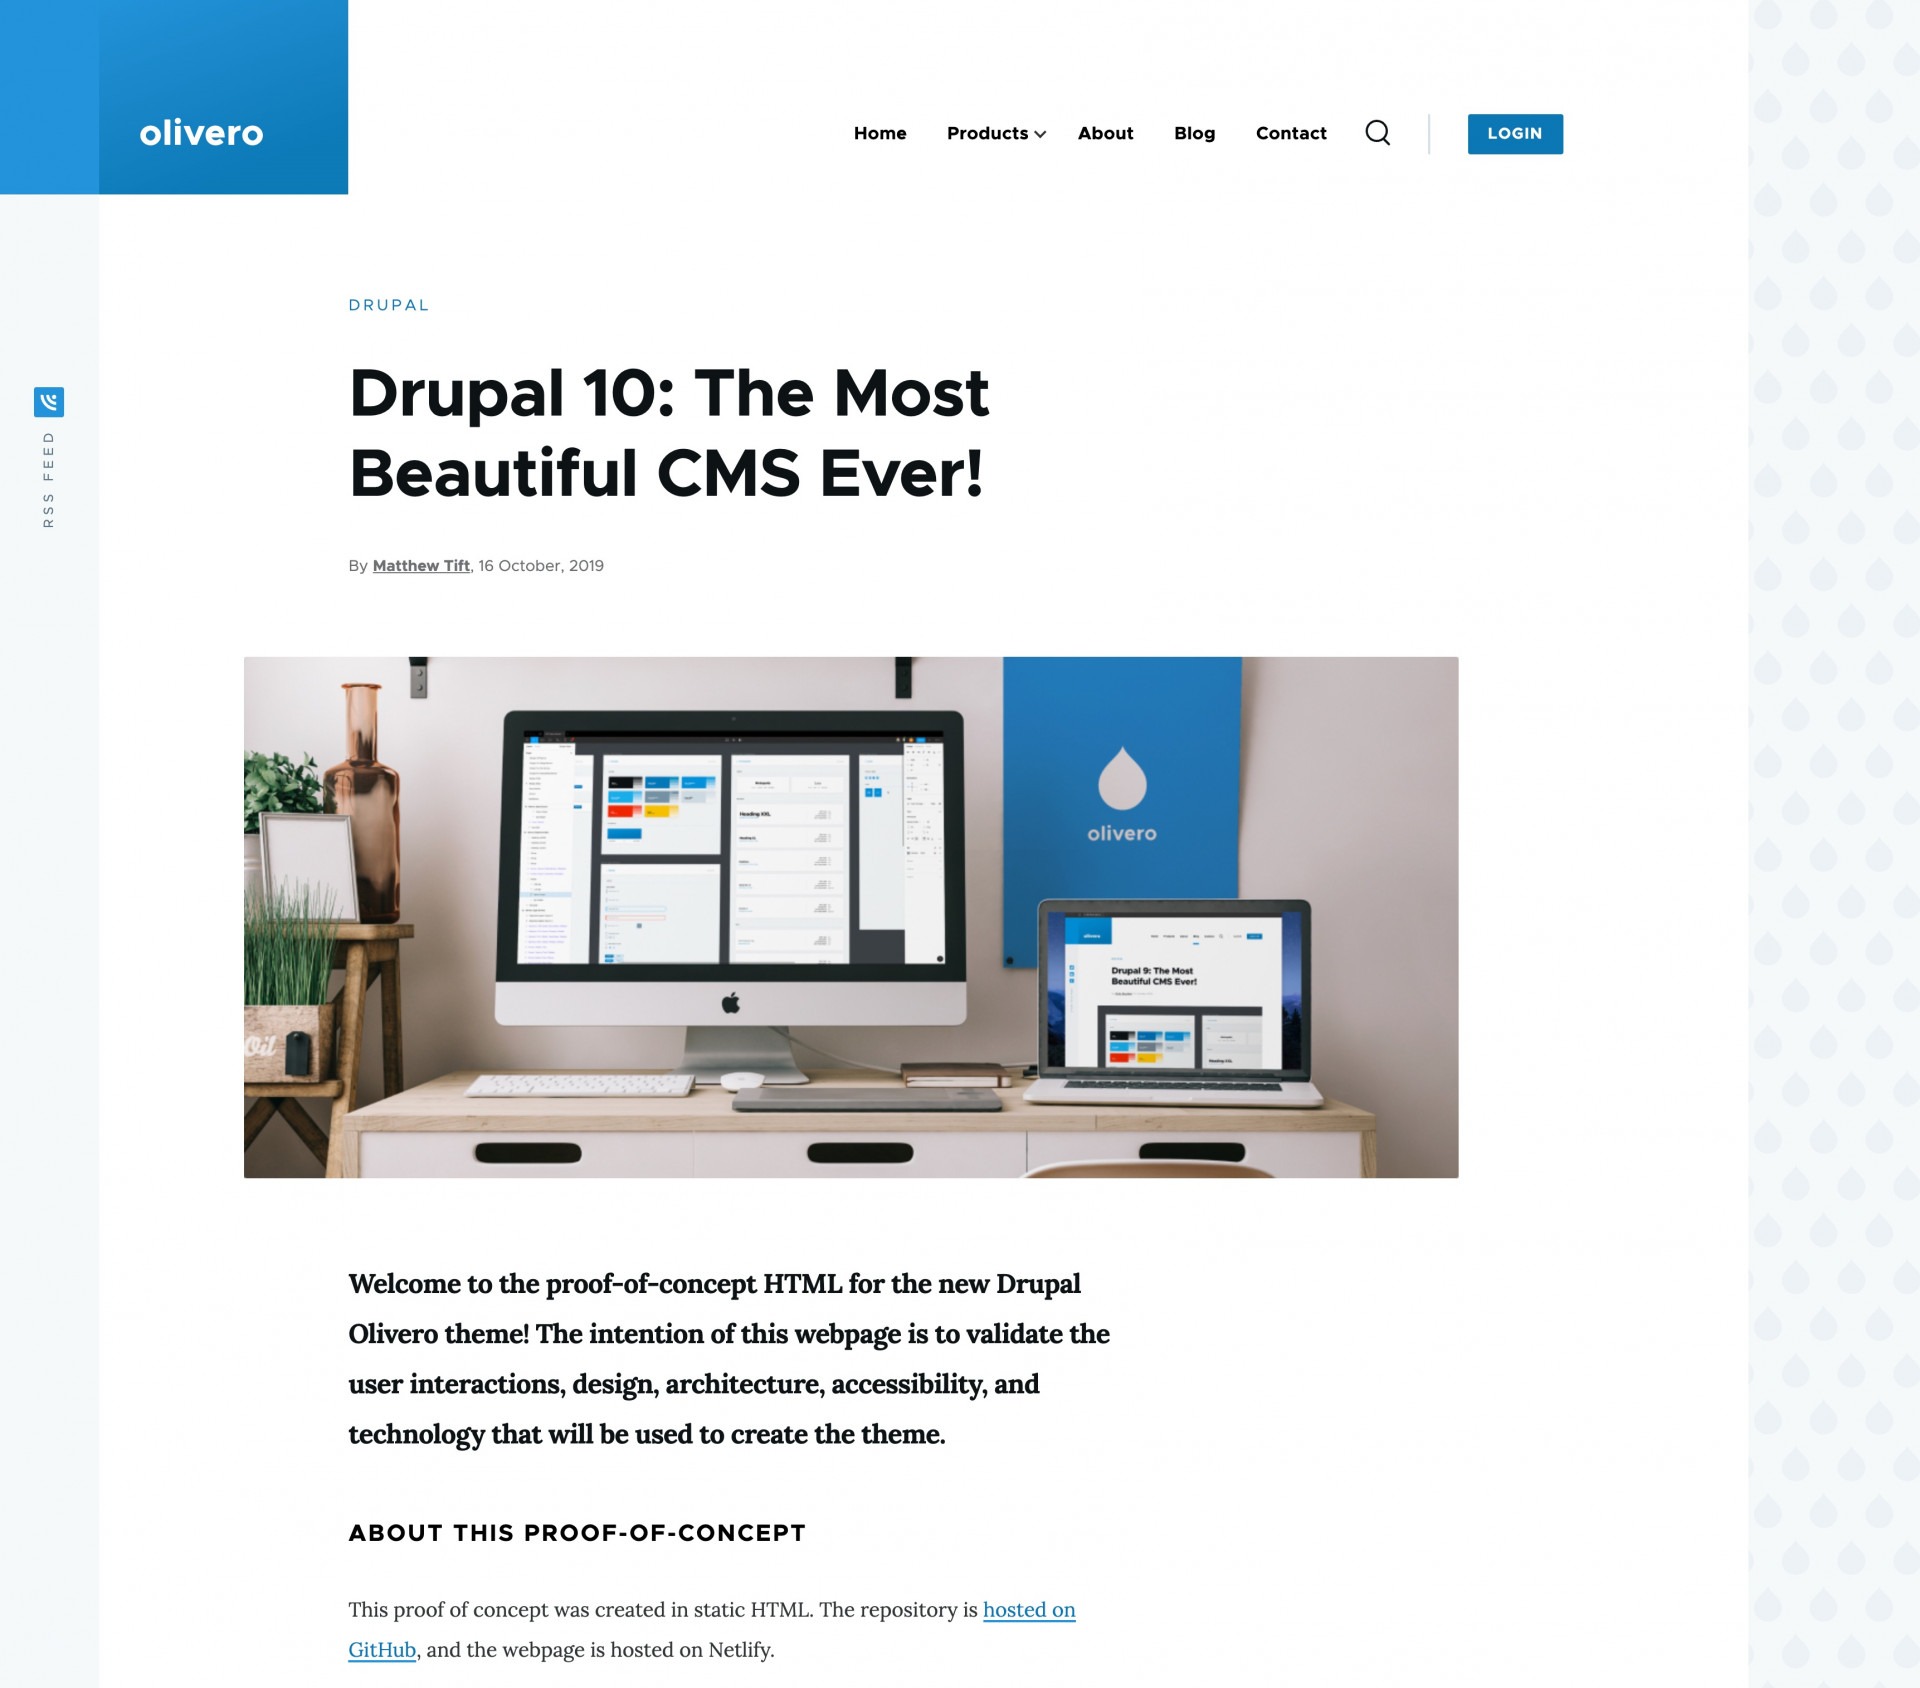Screen dimensions: 1920x1688
Task: Click the search magnifying glass icon
Action: point(1378,134)
